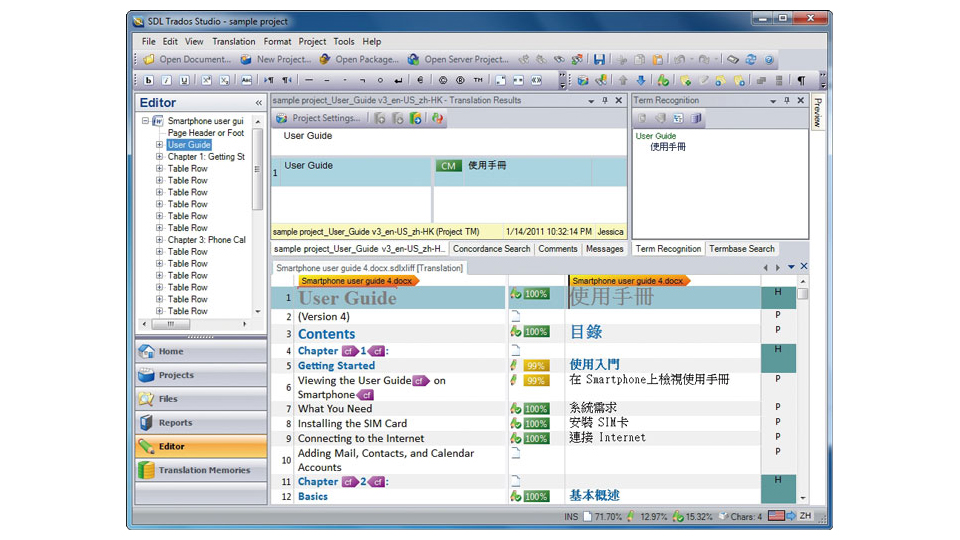Click the colorful icon after Project Settings row
This screenshot has width=960, height=540.
coord(437,118)
